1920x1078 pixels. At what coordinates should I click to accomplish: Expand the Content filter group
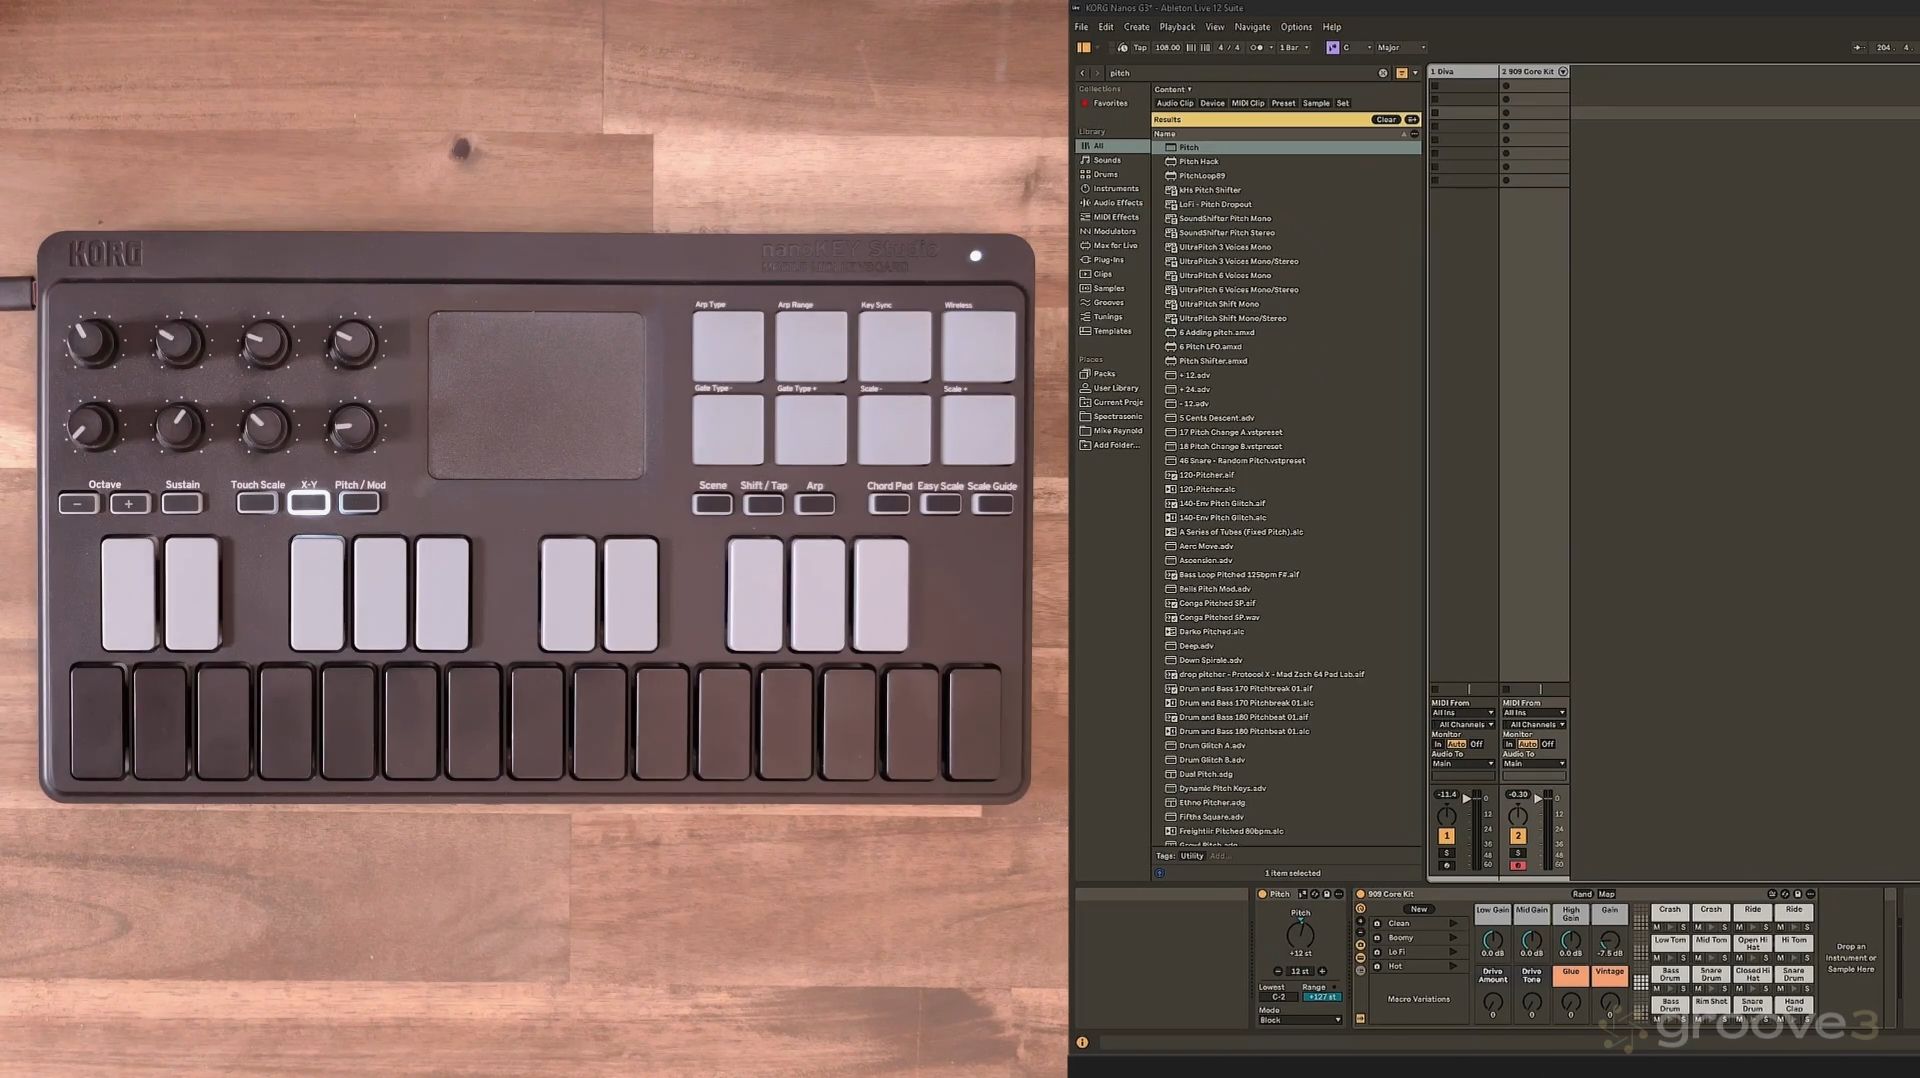click(1173, 89)
